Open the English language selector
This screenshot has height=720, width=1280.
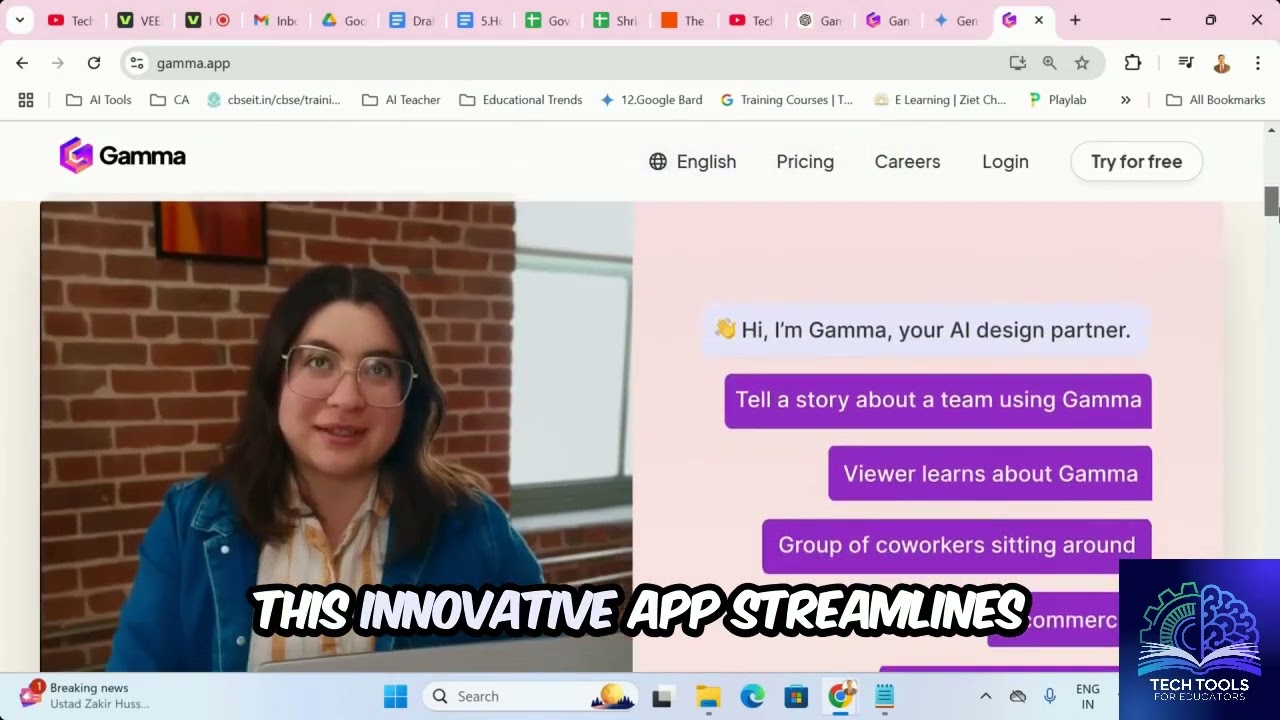692,162
